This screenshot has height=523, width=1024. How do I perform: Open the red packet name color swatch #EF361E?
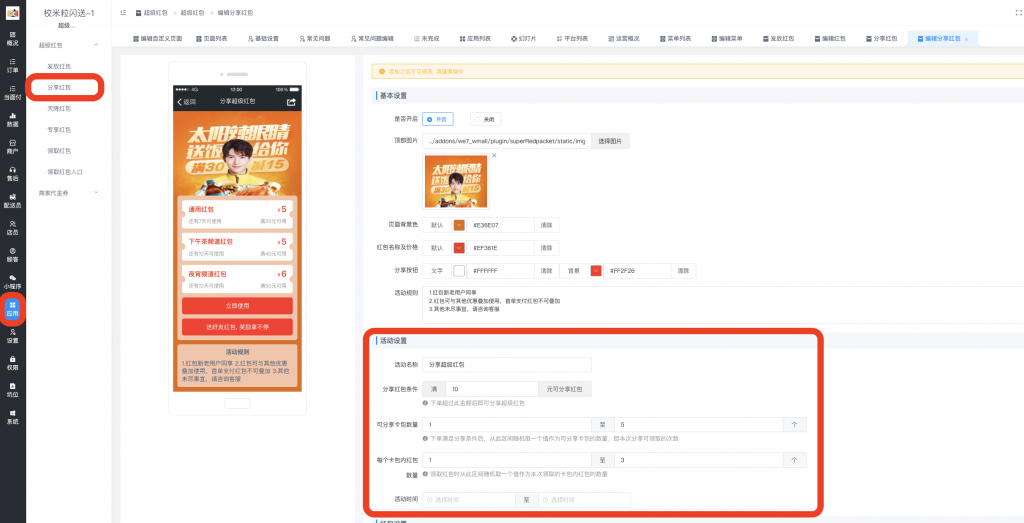click(459, 248)
